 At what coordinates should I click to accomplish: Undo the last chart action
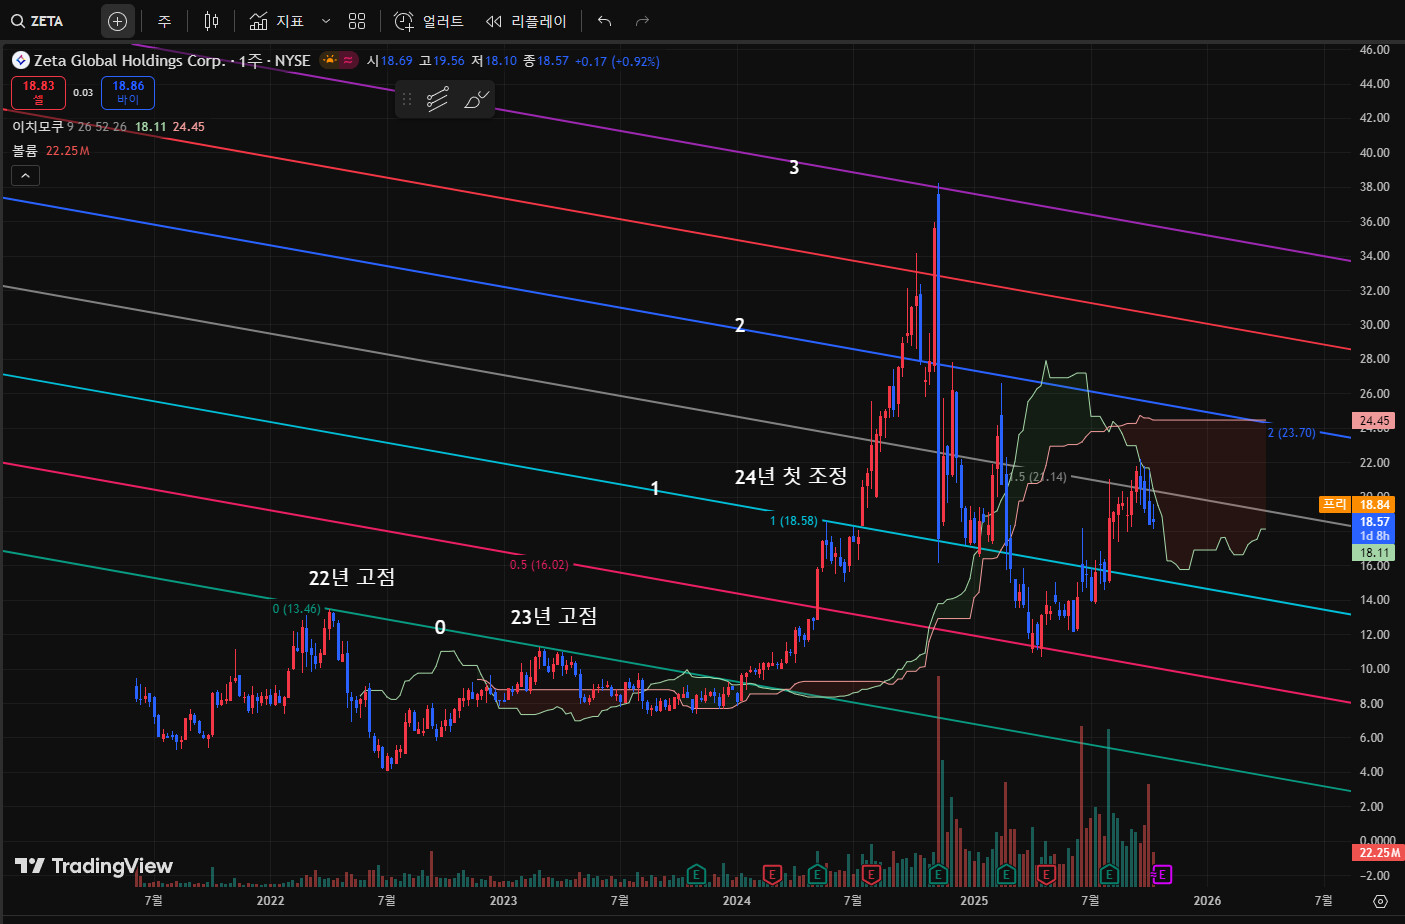604,21
